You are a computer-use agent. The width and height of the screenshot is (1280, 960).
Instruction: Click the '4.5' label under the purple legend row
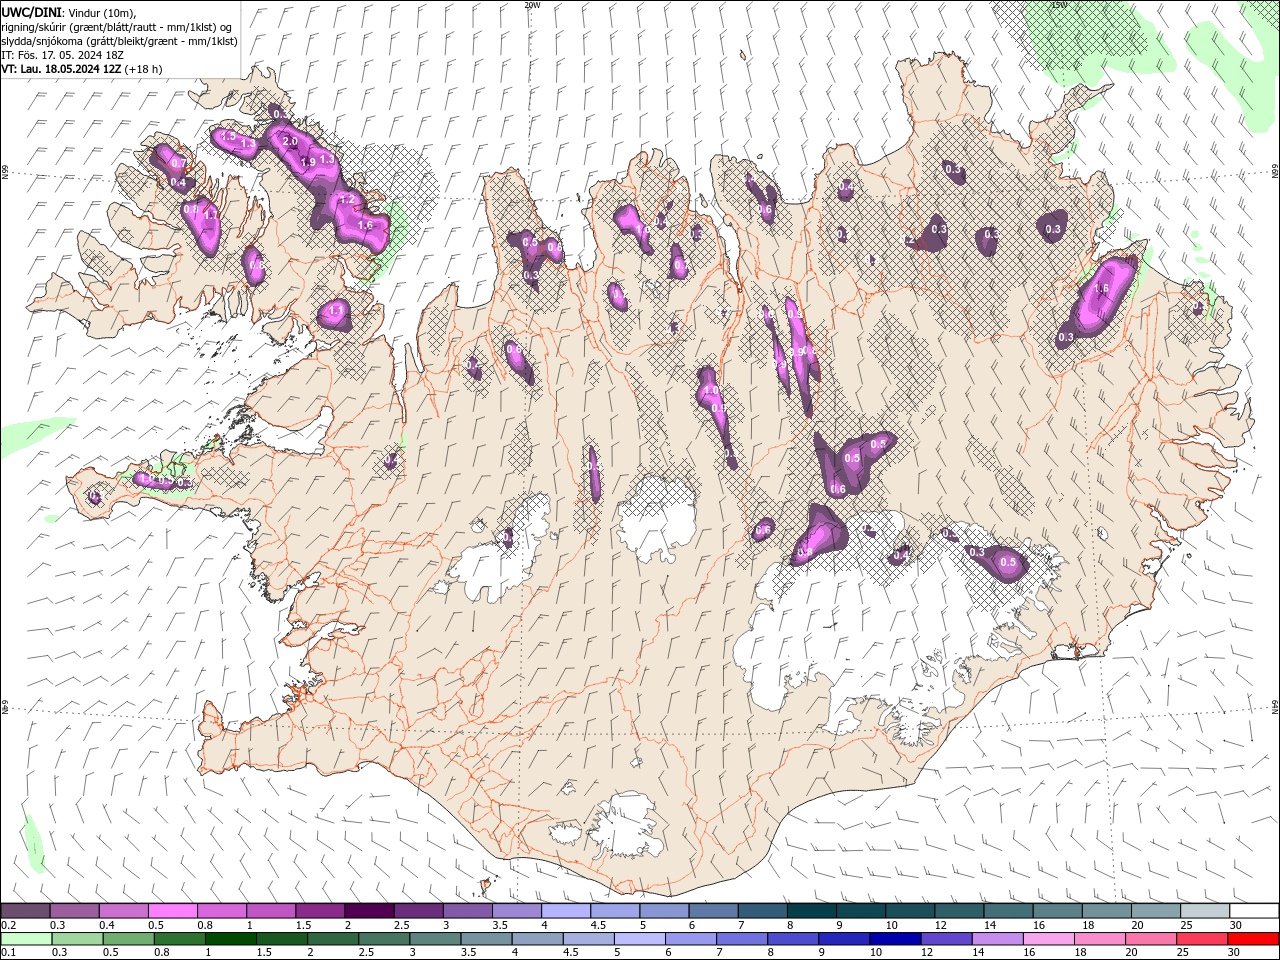tap(597, 925)
